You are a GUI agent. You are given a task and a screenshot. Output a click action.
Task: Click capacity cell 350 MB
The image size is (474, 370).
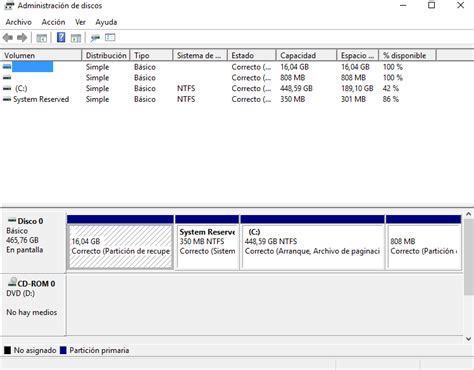click(293, 99)
